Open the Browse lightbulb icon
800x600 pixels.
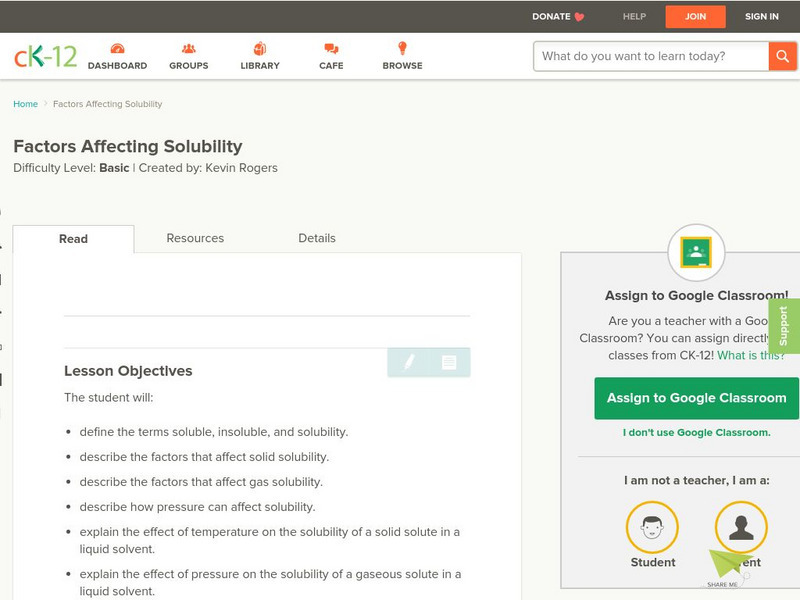point(402,49)
